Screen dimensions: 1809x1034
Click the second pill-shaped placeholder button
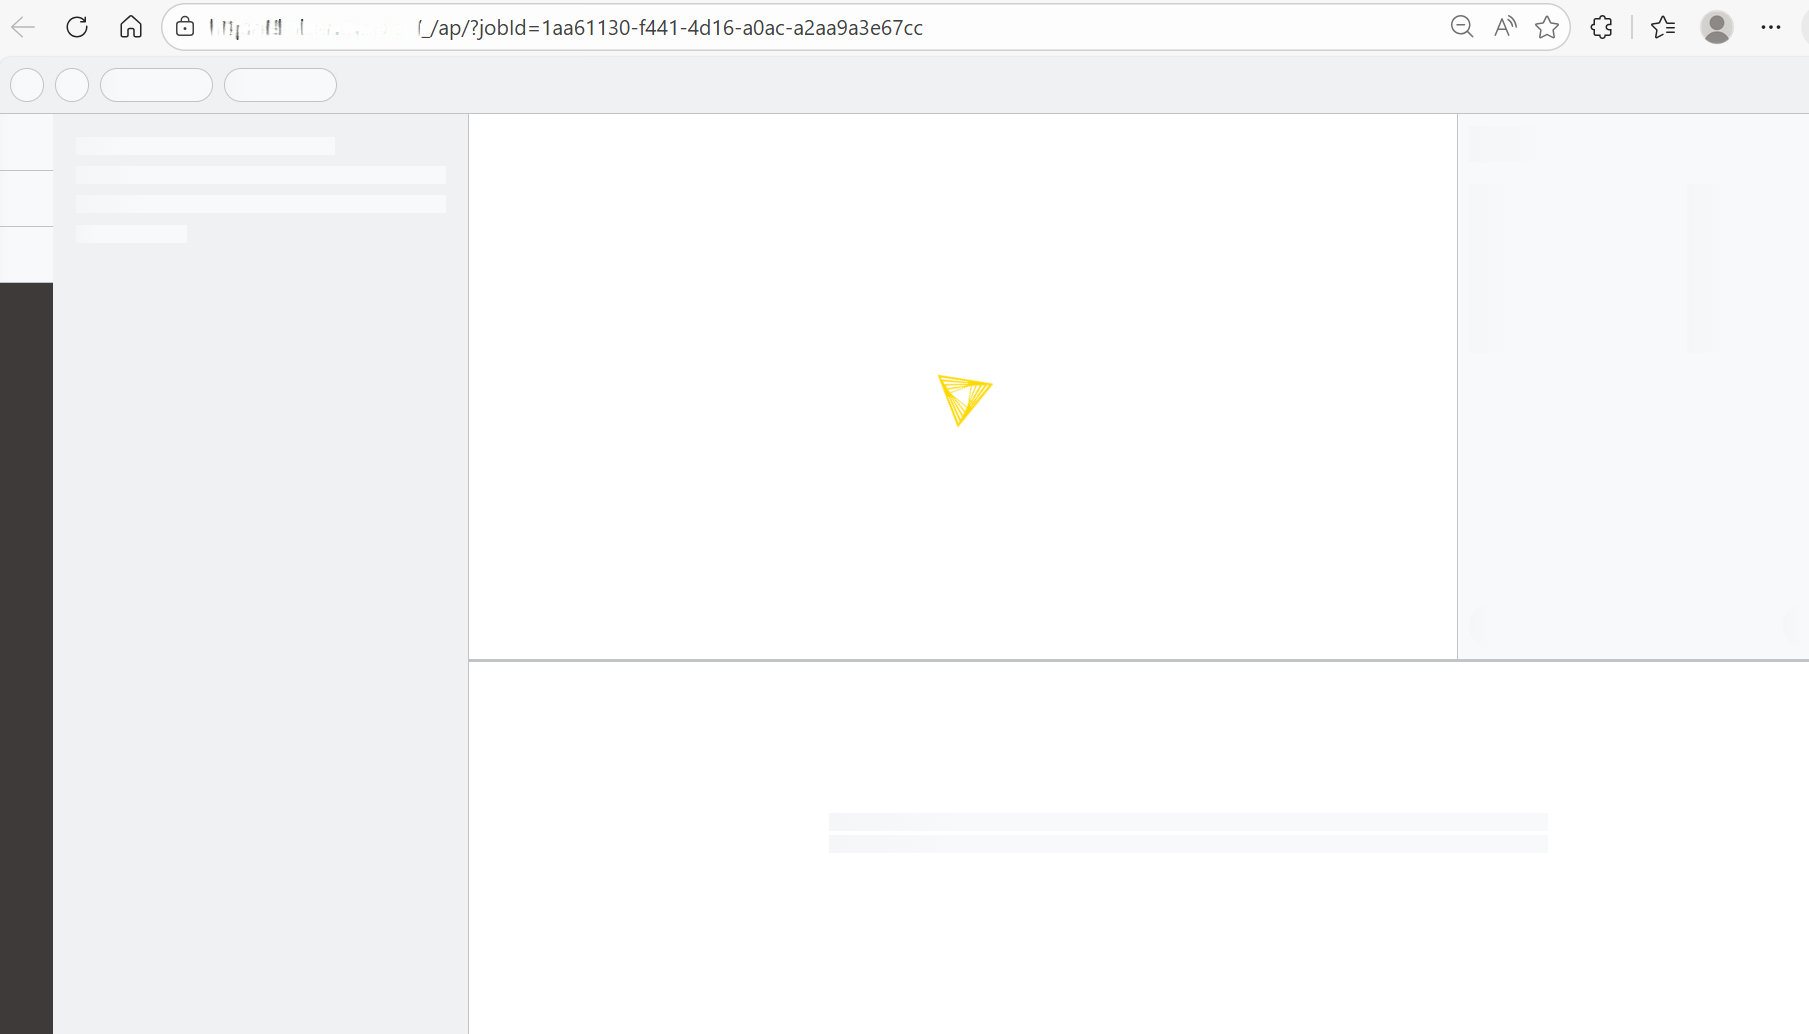coord(280,85)
